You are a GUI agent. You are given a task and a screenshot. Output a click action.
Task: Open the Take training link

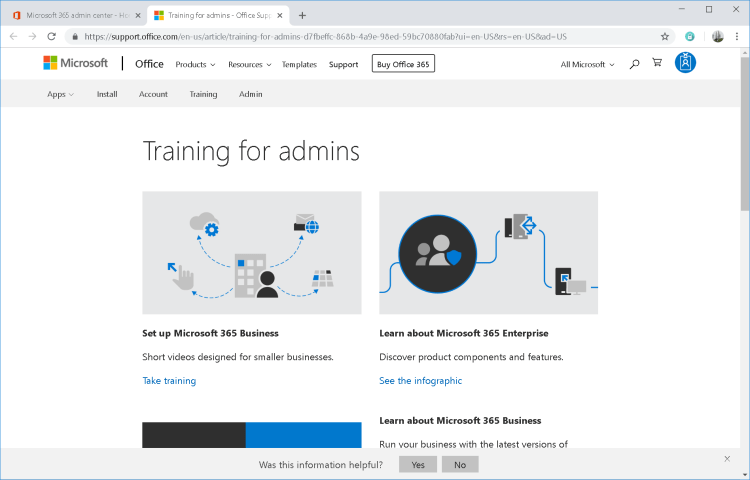coord(169,381)
